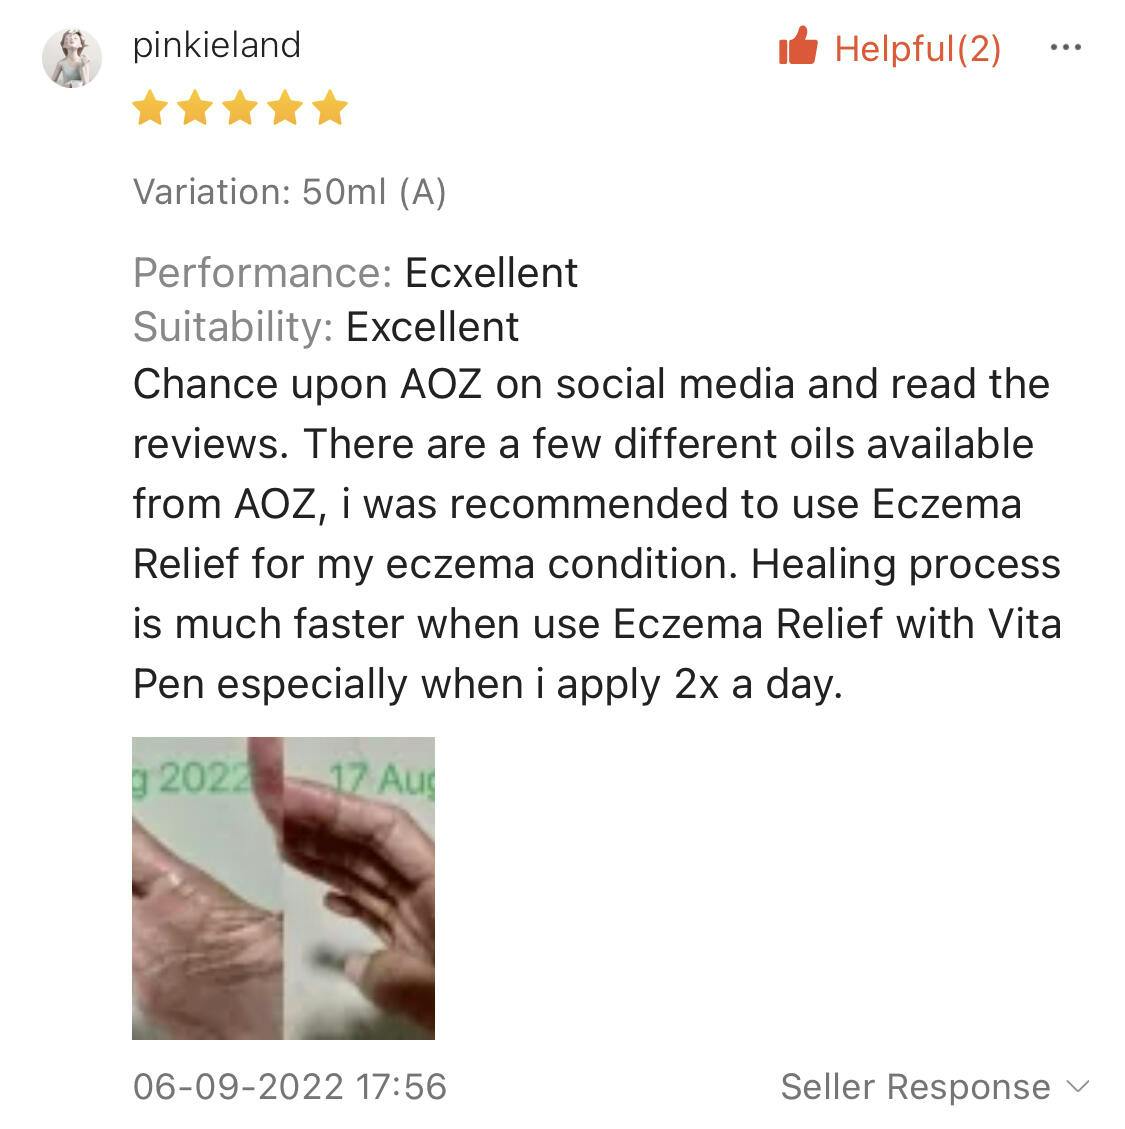
Task: Click the fourth rating star
Action: [x=285, y=107]
